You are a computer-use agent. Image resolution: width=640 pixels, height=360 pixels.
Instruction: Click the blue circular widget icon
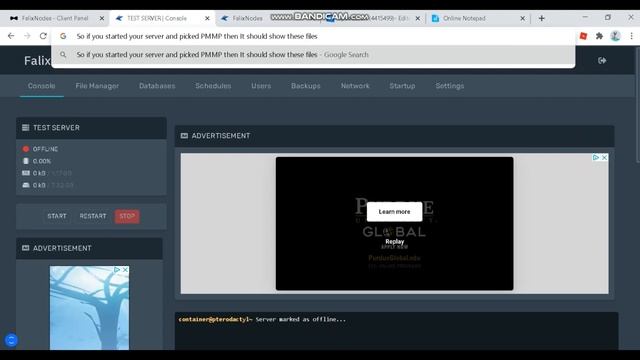click(x=11, y=340)
